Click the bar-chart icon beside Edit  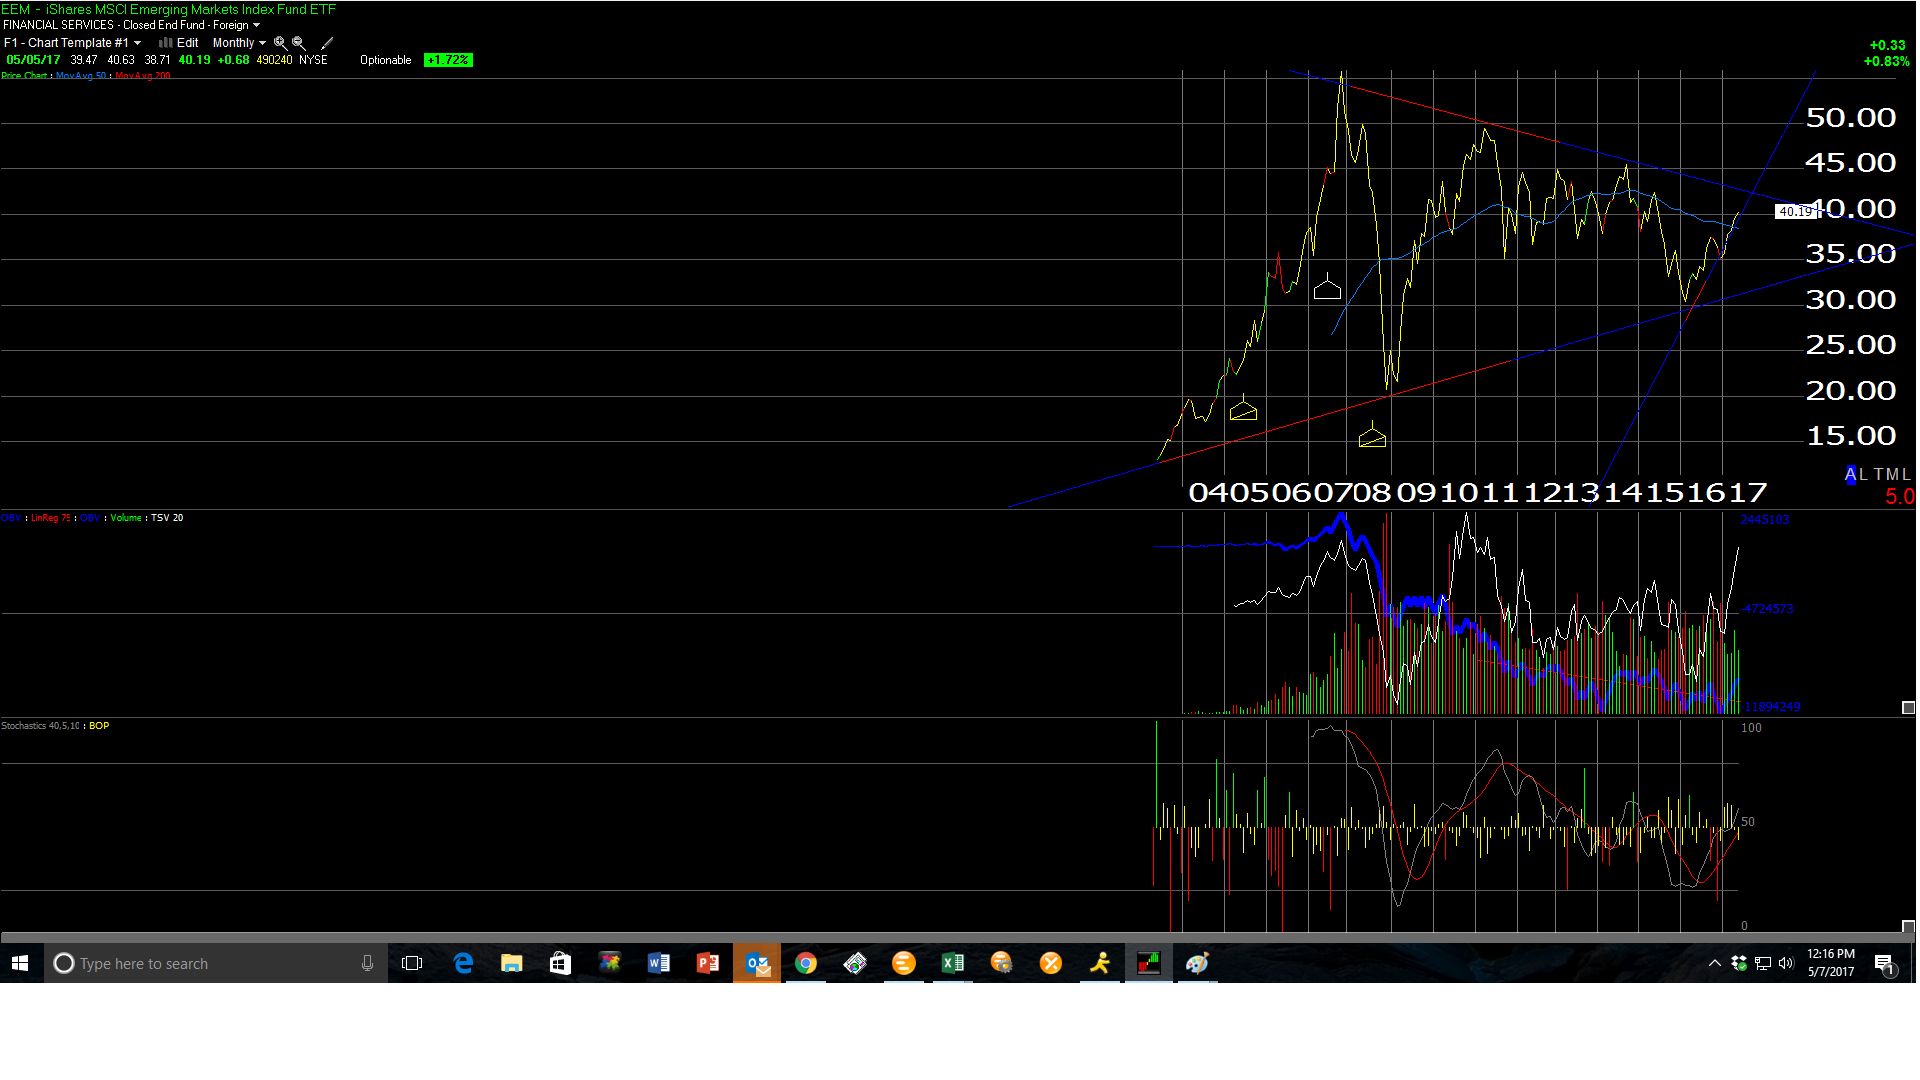(165, 43)
